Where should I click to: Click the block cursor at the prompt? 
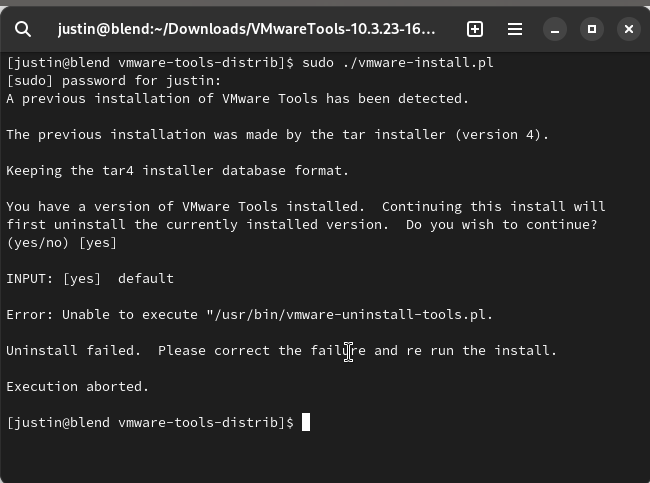(x=306, y=422)
